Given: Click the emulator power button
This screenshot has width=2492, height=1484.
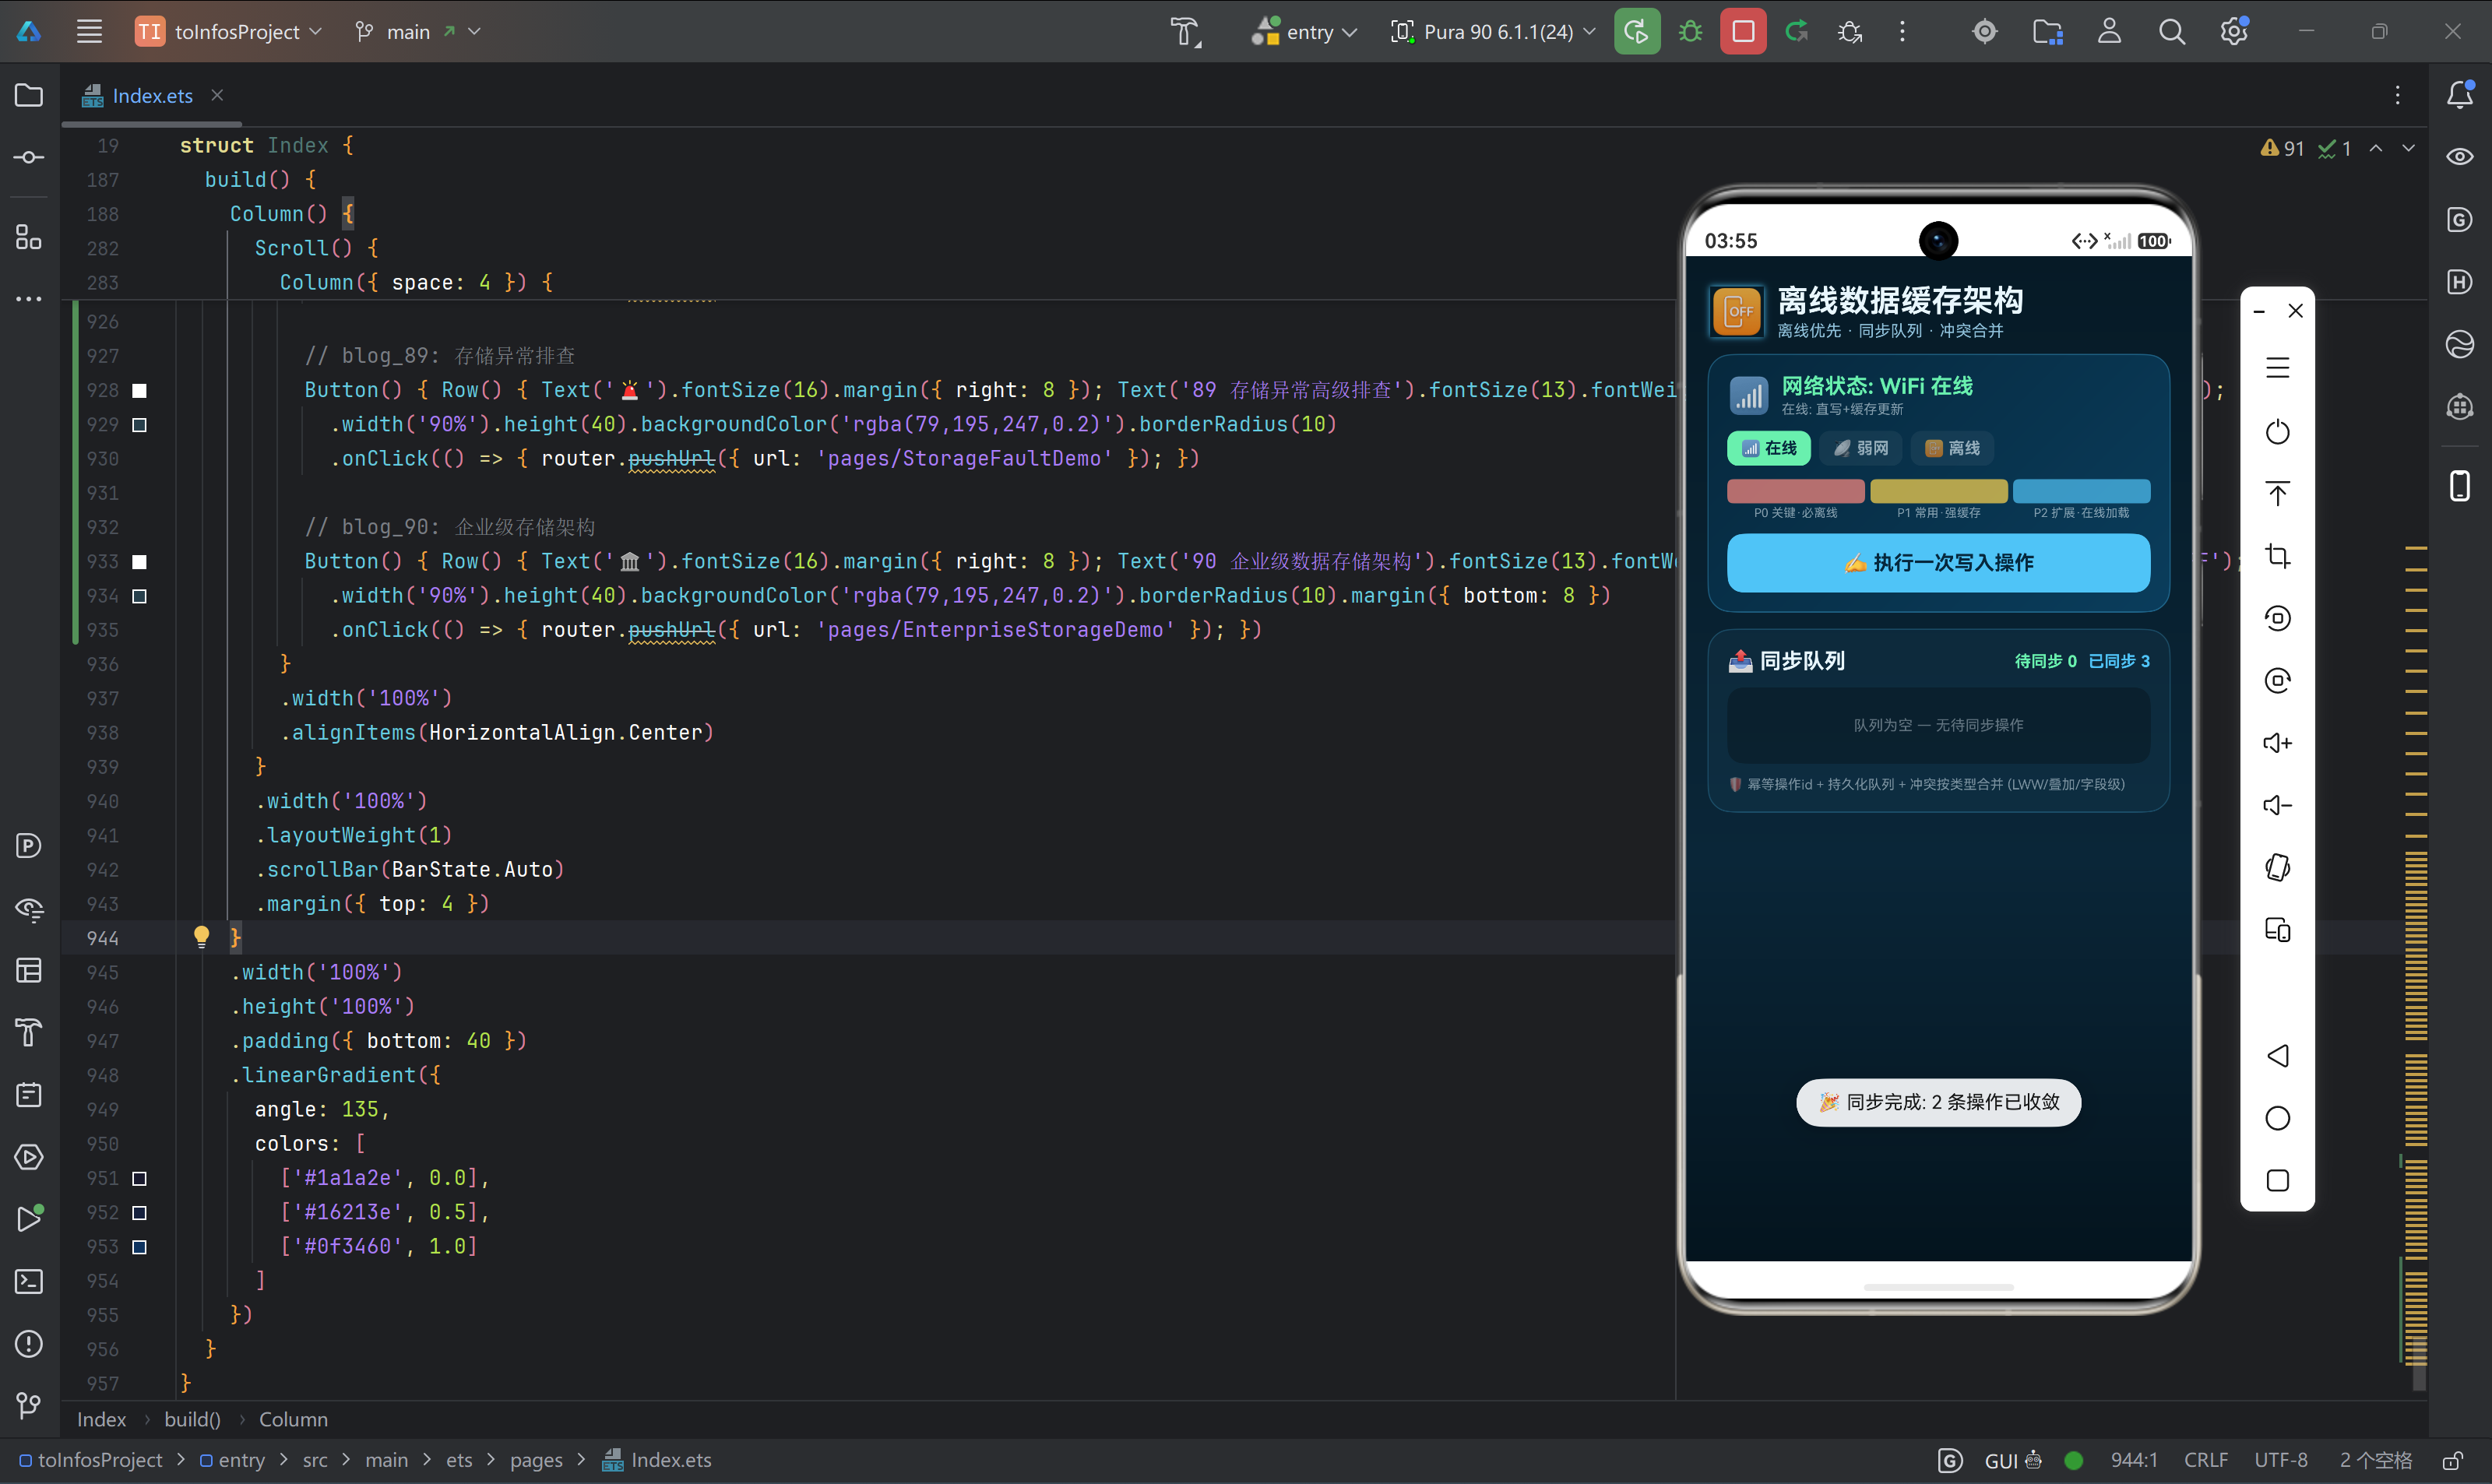Looking at the screenshot, I should [2277, 432].
